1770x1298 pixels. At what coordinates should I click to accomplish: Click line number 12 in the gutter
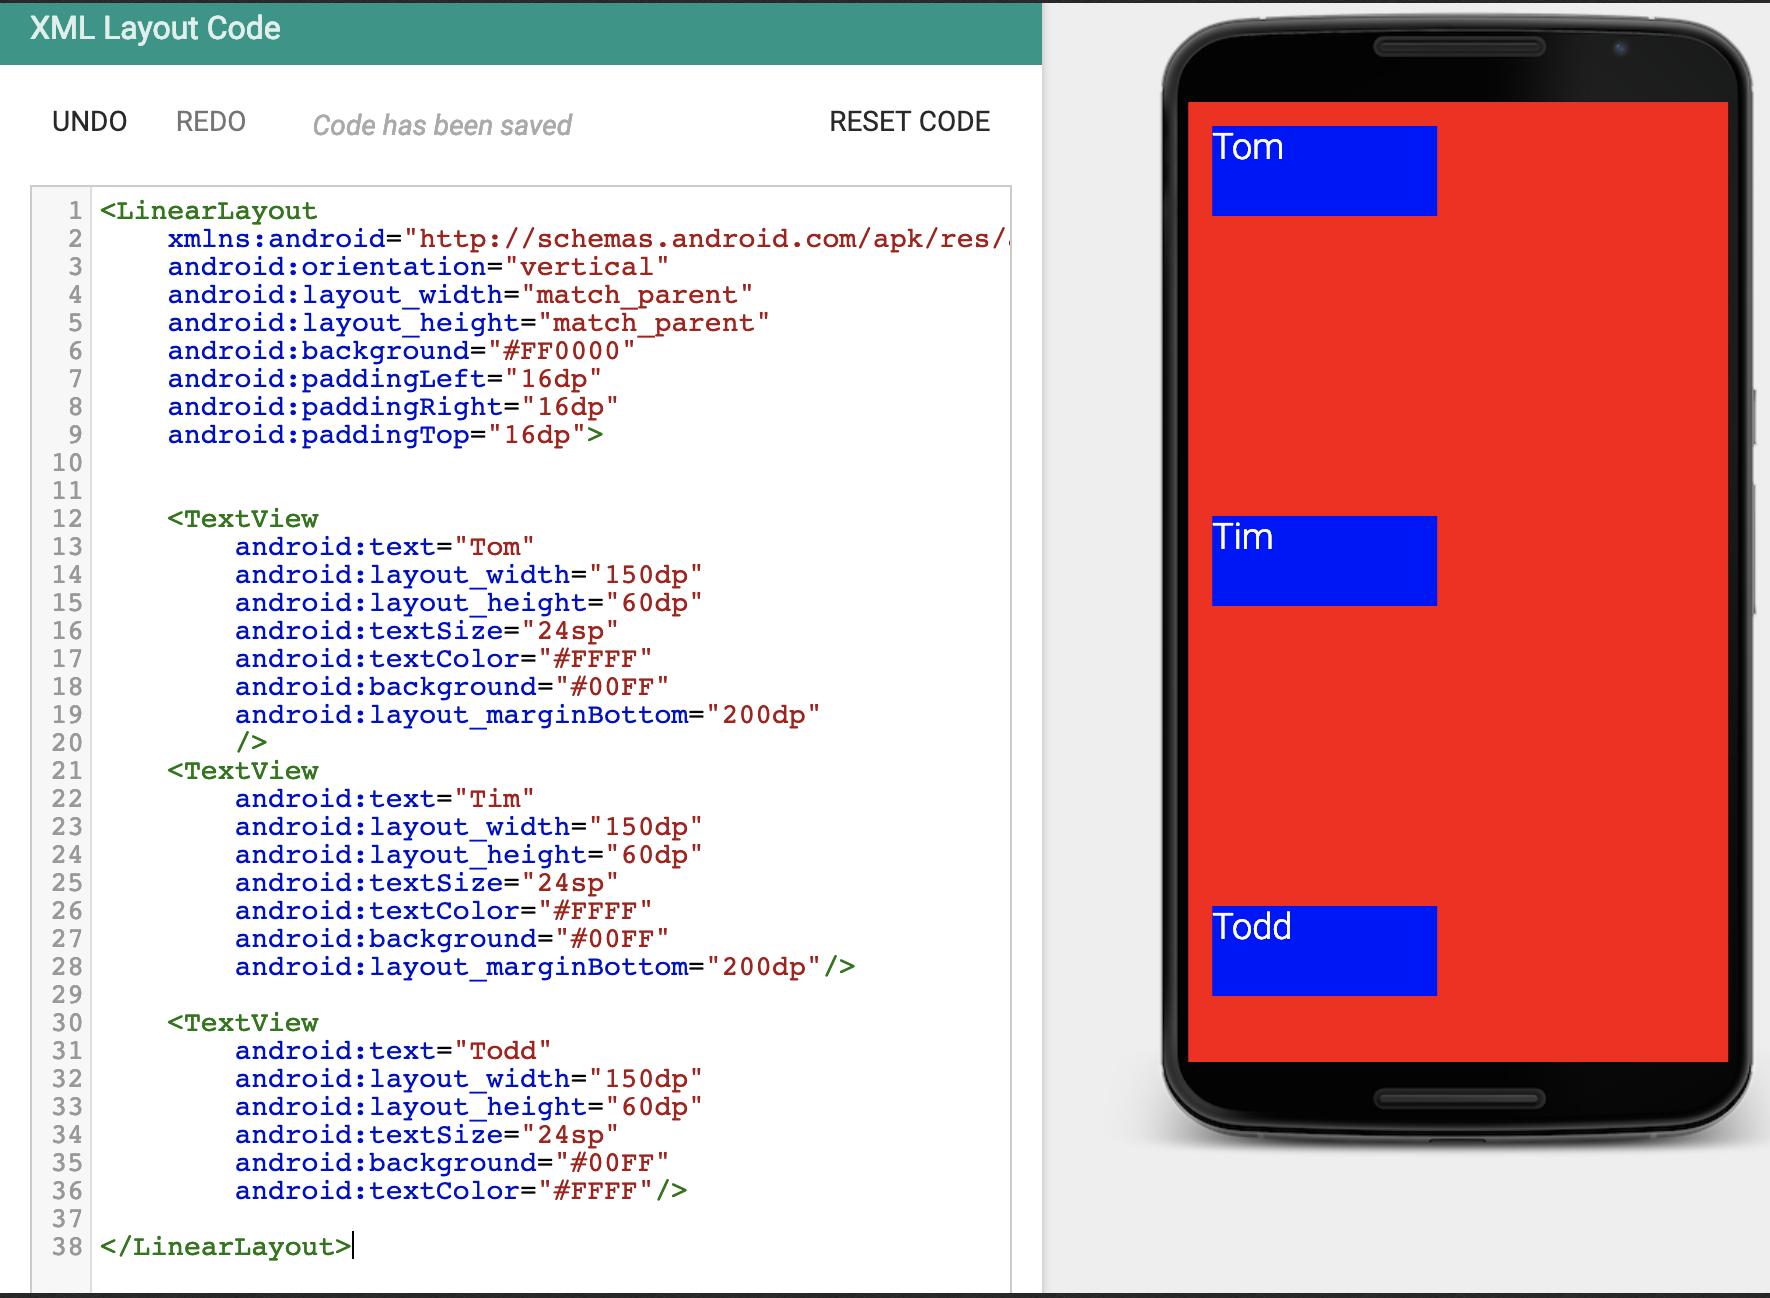(67, 519)
